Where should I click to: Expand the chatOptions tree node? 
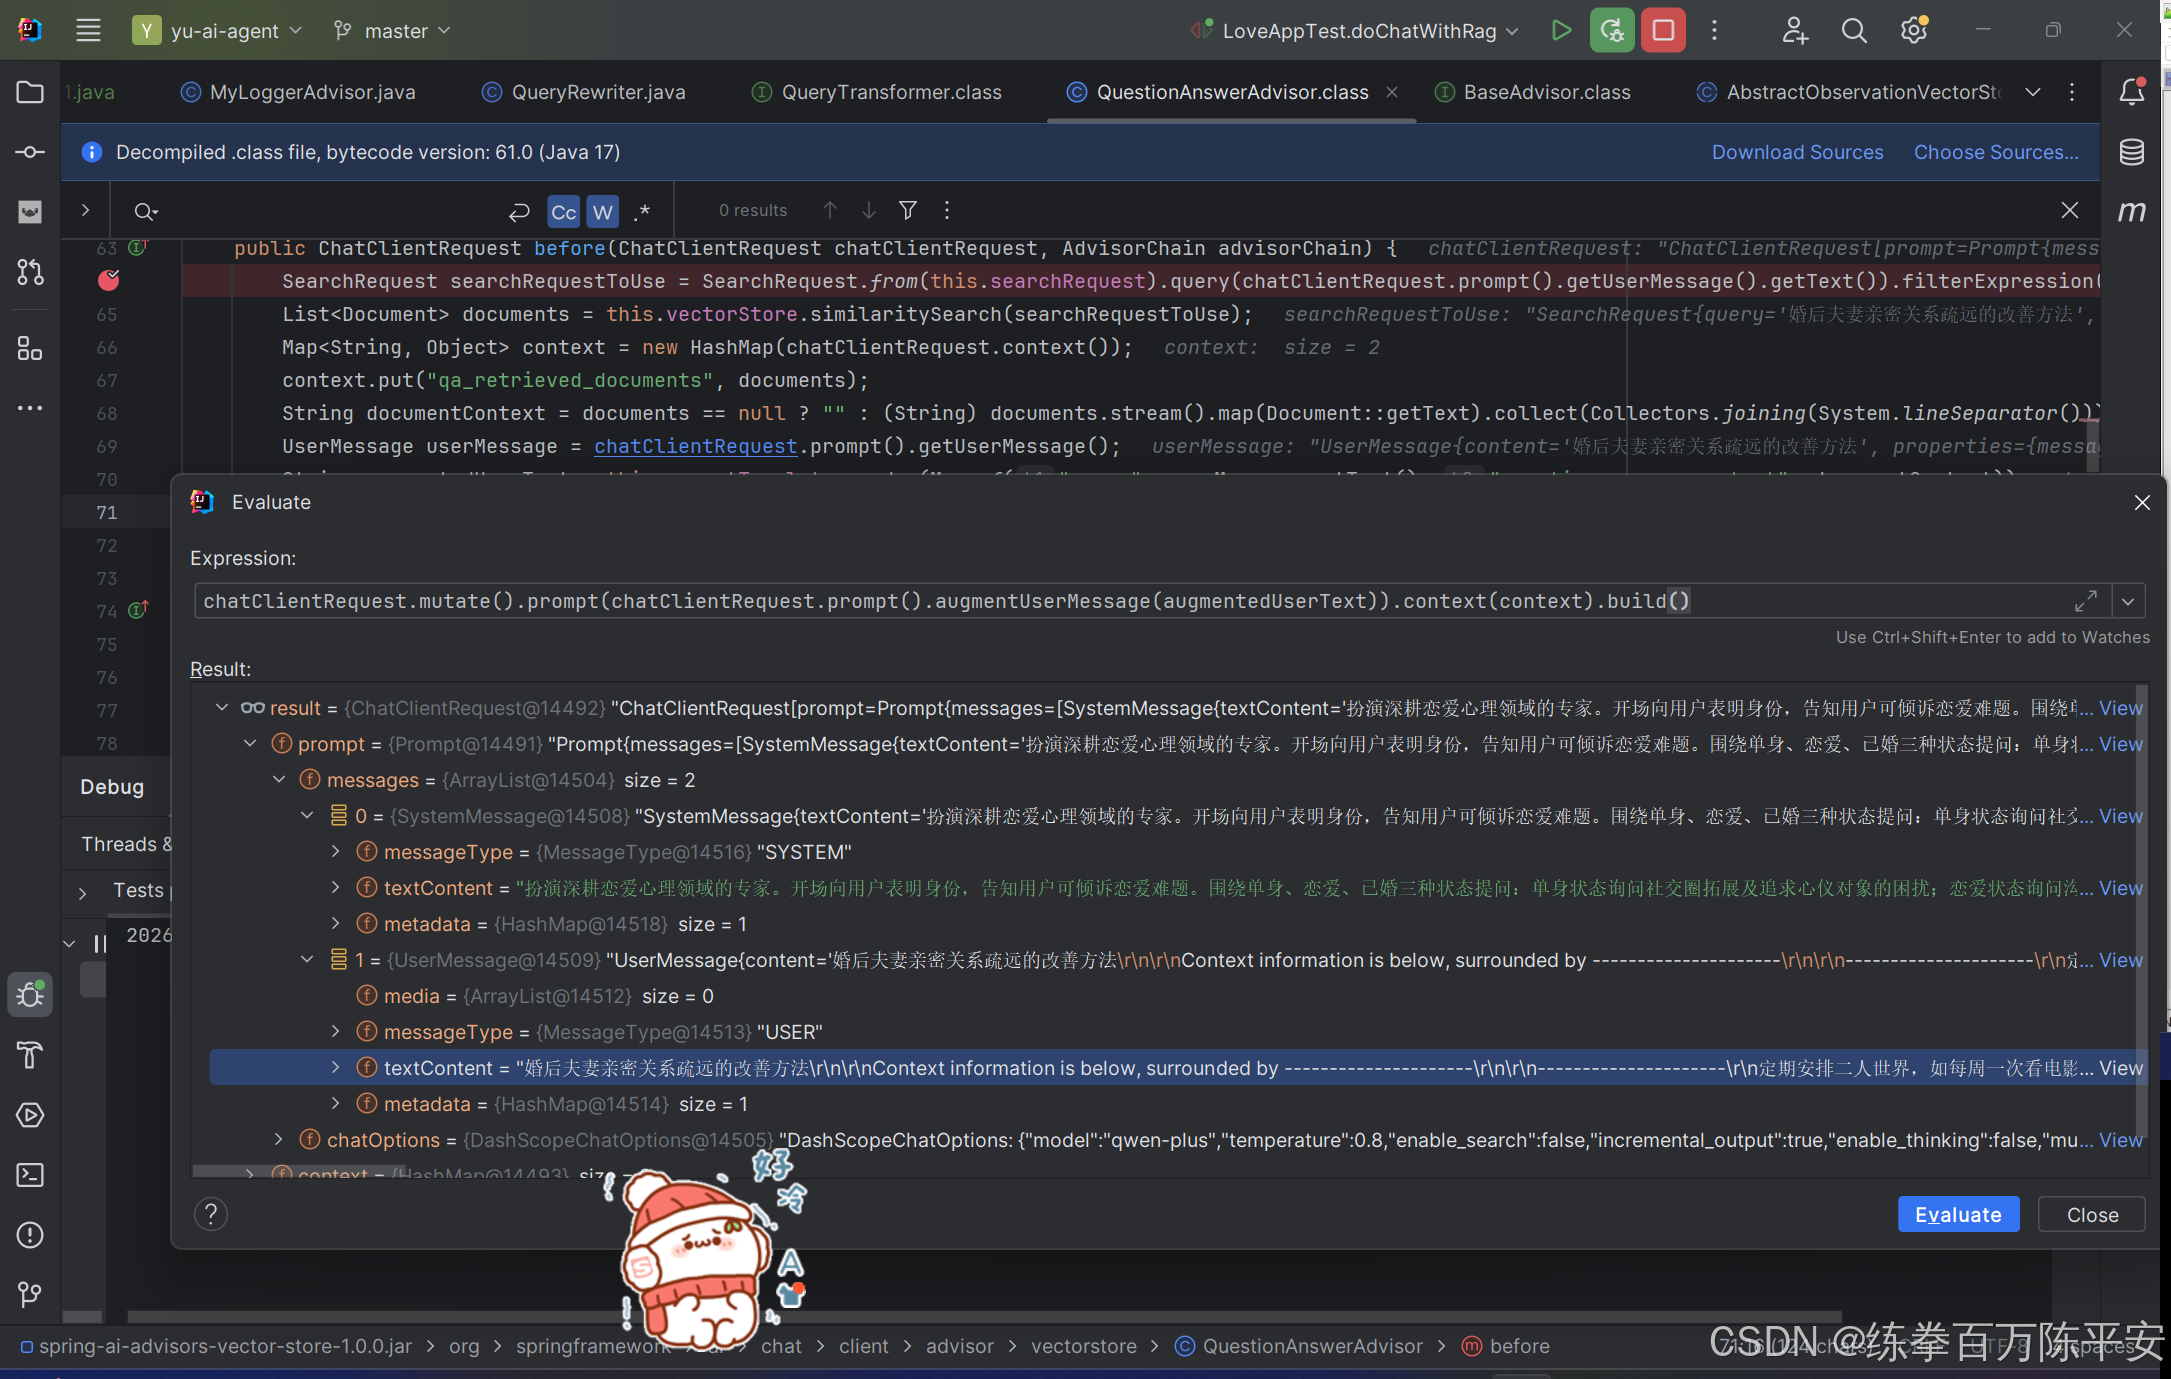point(279,1139)
